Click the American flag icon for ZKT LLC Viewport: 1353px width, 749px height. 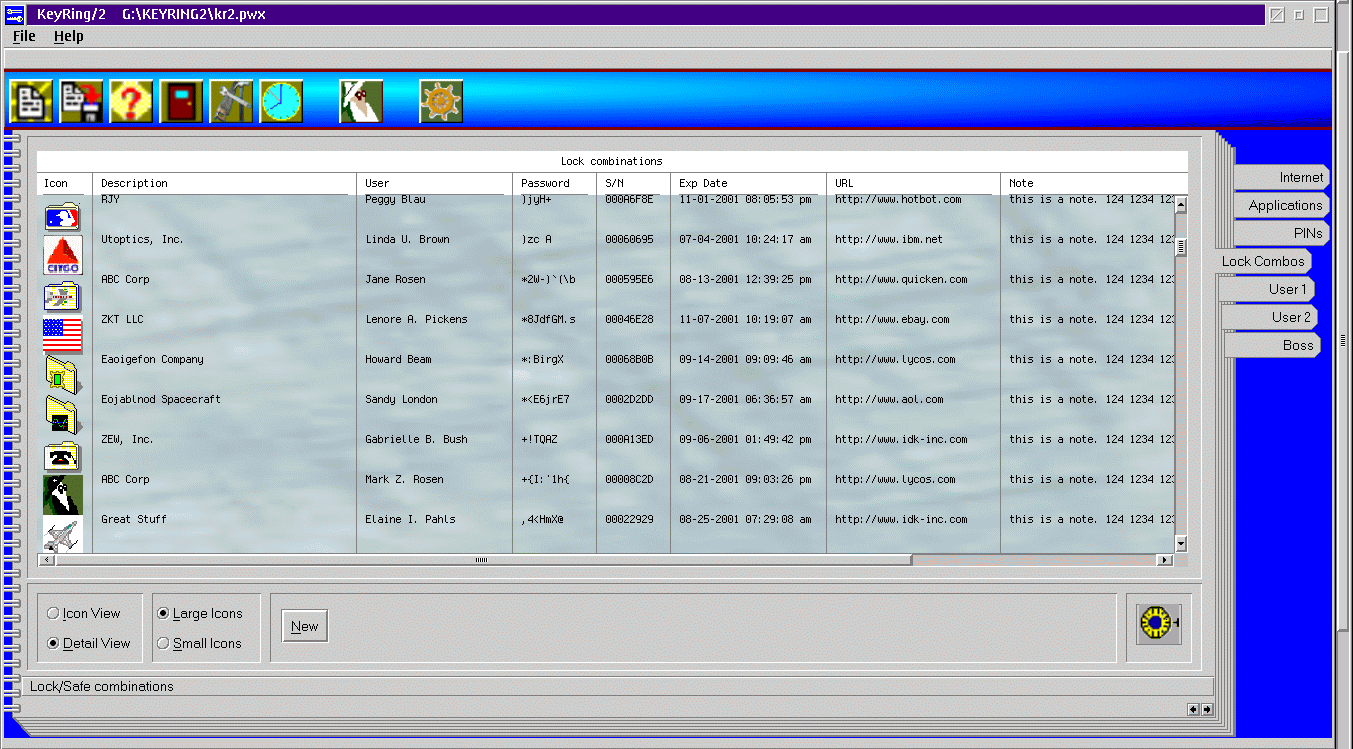[x=63, y=335]
